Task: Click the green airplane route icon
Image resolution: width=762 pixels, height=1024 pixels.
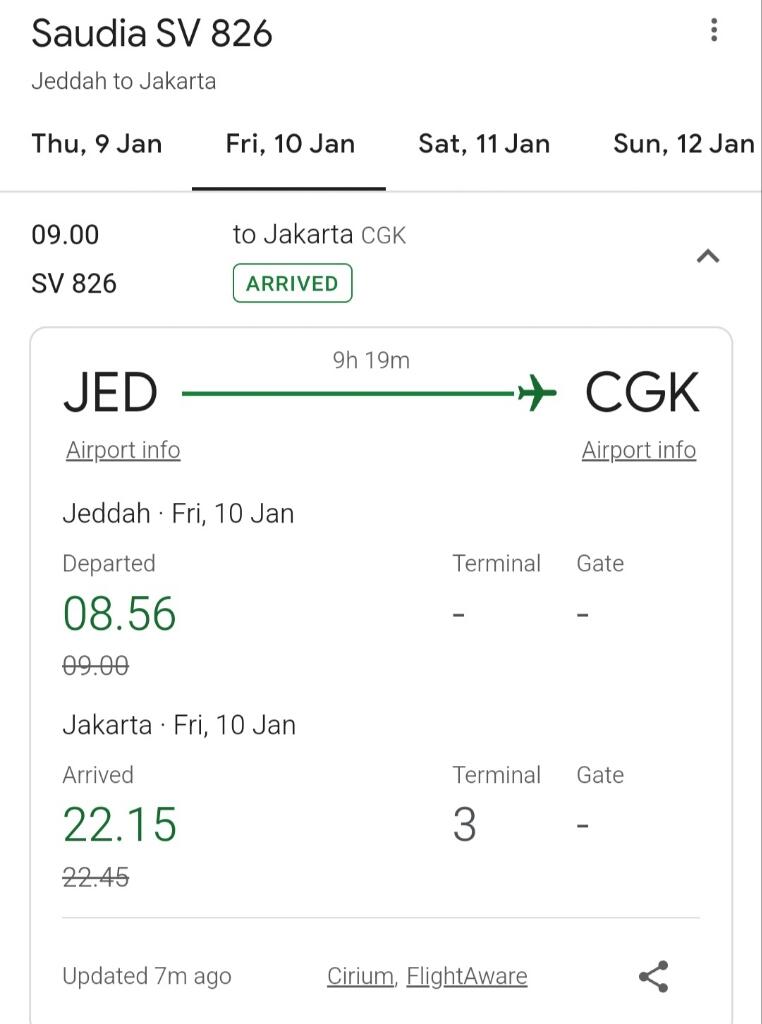Action: point(536,393)
